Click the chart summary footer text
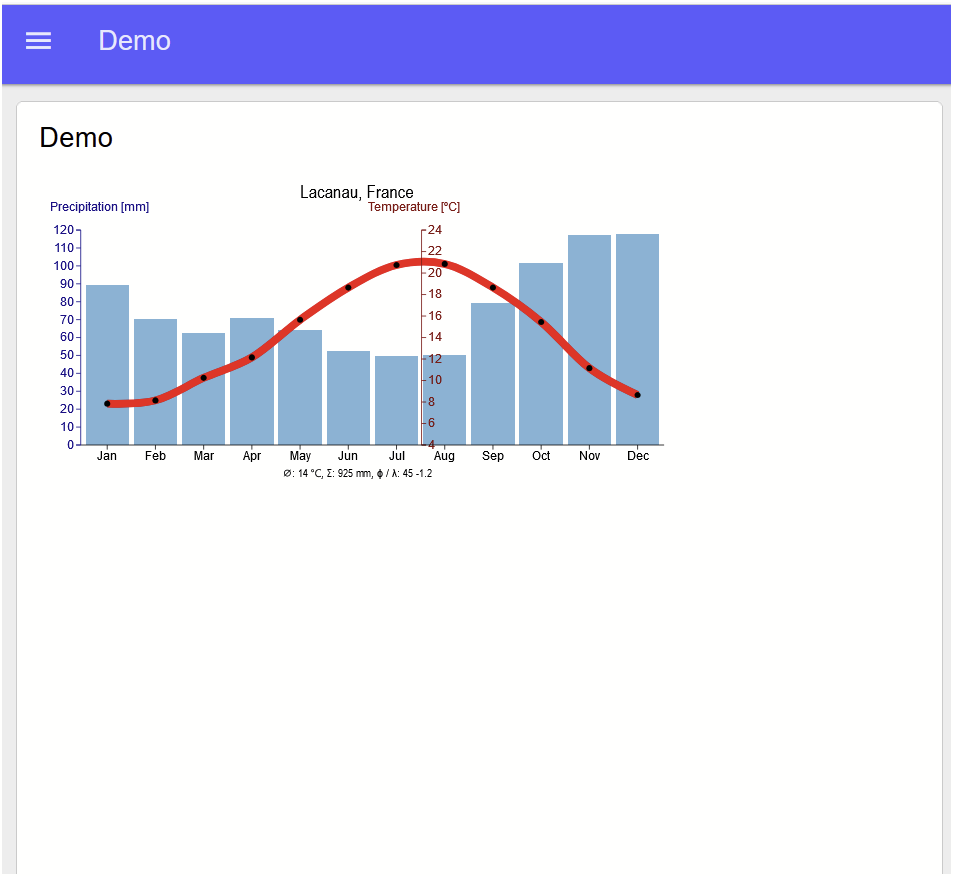The height and width of the screenshot is (876, 953). pos(358,474)
